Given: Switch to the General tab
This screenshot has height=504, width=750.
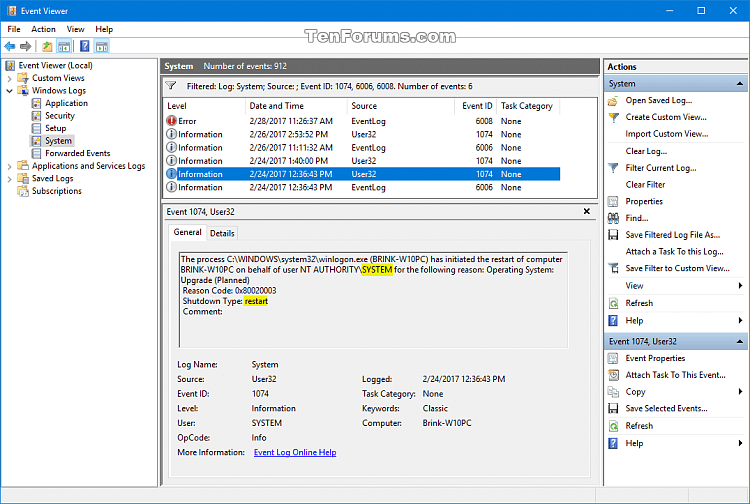Looking at the screenshot, I should (x=188, y=232).
